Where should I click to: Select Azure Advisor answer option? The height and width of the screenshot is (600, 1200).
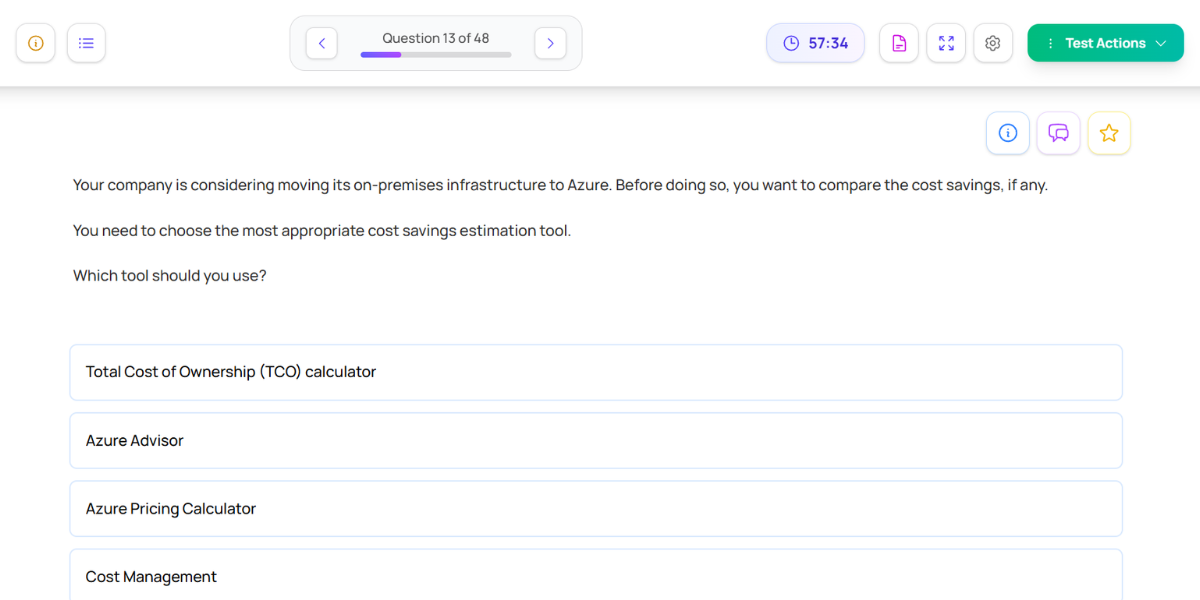click(595, 441)
